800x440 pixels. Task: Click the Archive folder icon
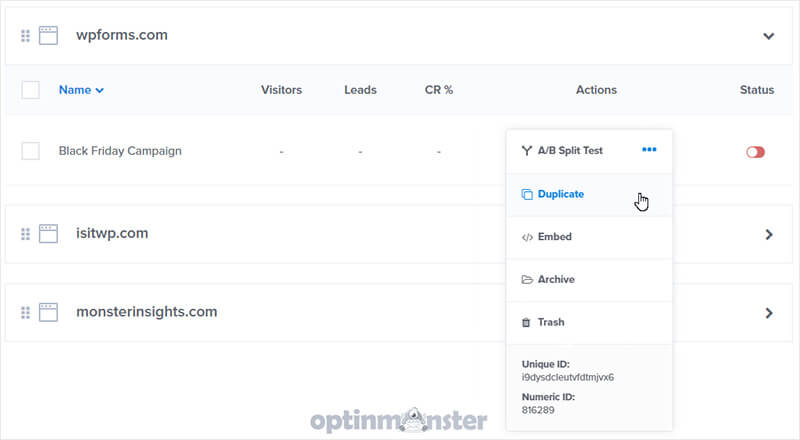[x=527, y=280]
